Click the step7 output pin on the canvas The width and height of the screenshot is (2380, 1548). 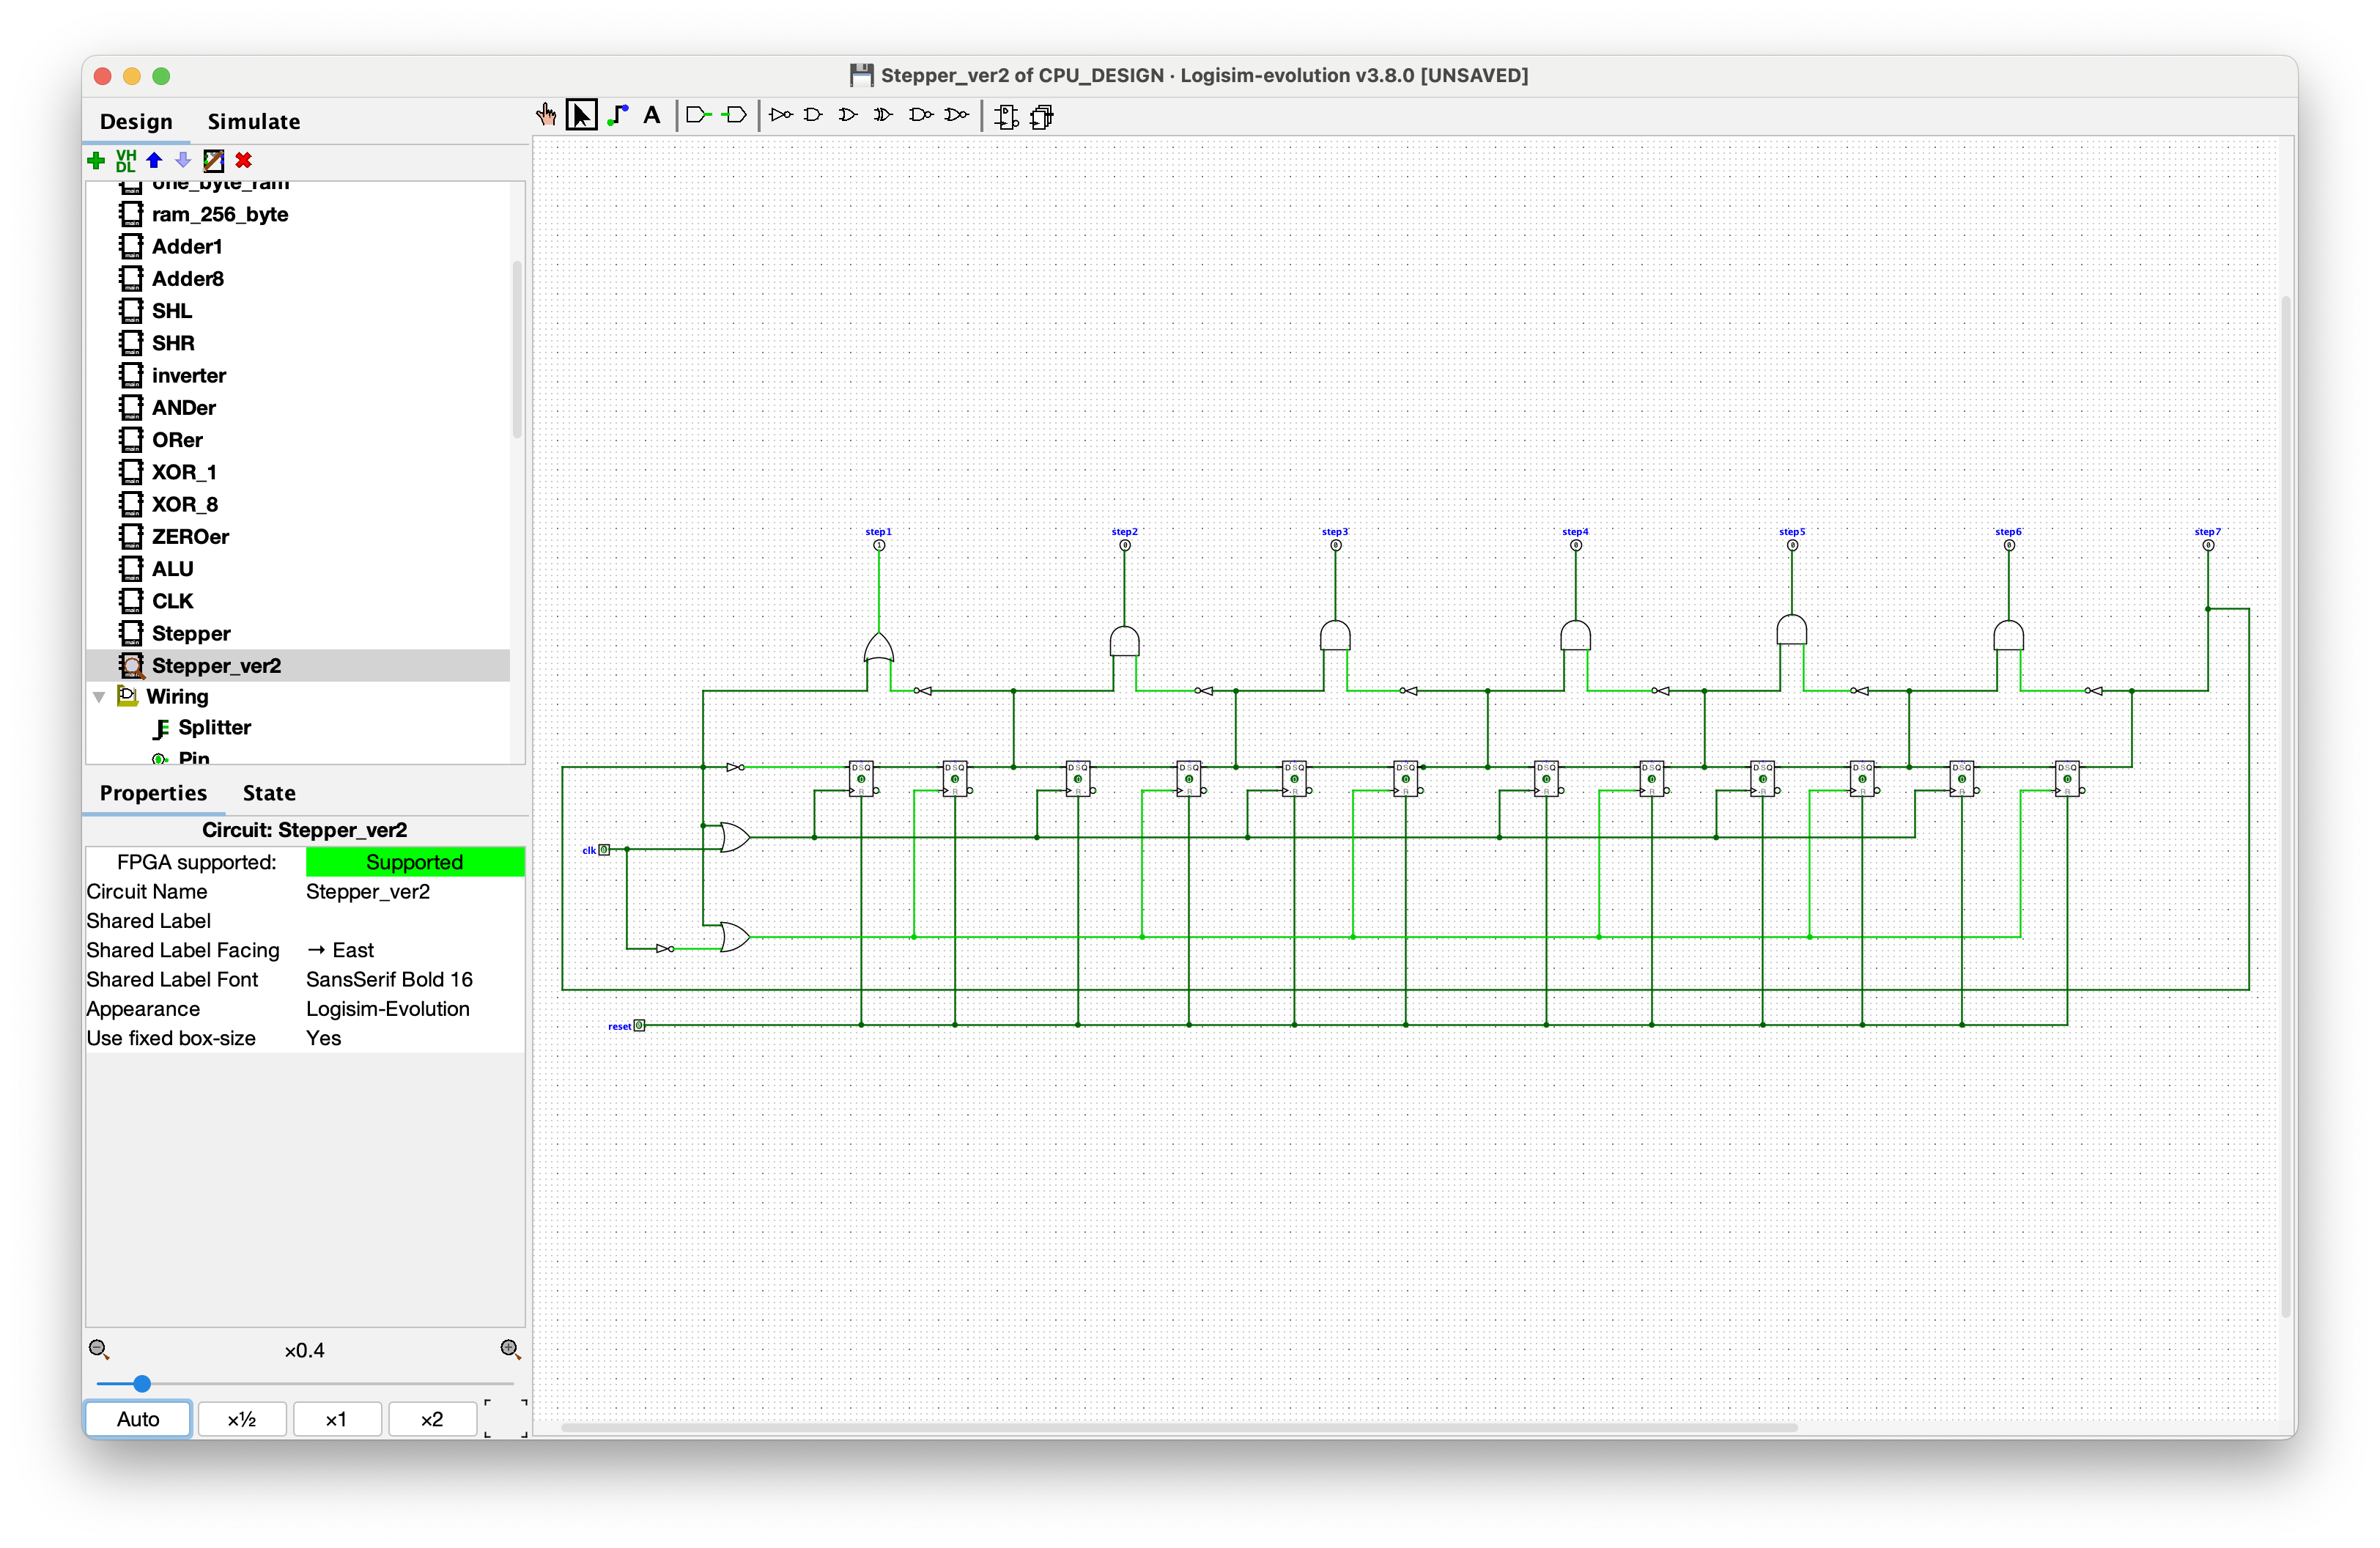[x=2208, y=546]
